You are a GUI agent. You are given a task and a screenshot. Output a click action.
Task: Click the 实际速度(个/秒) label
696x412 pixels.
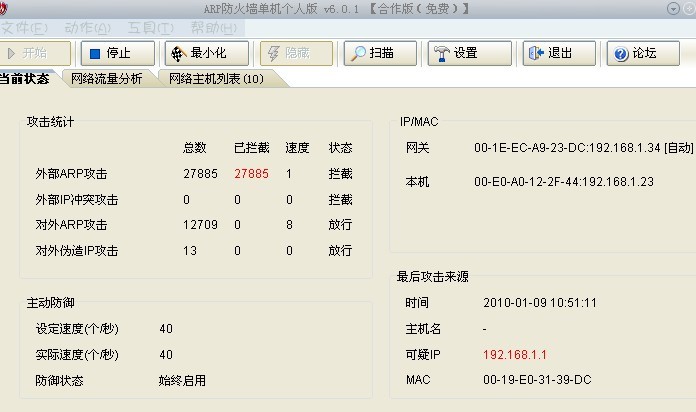click(x=77, y=355)
